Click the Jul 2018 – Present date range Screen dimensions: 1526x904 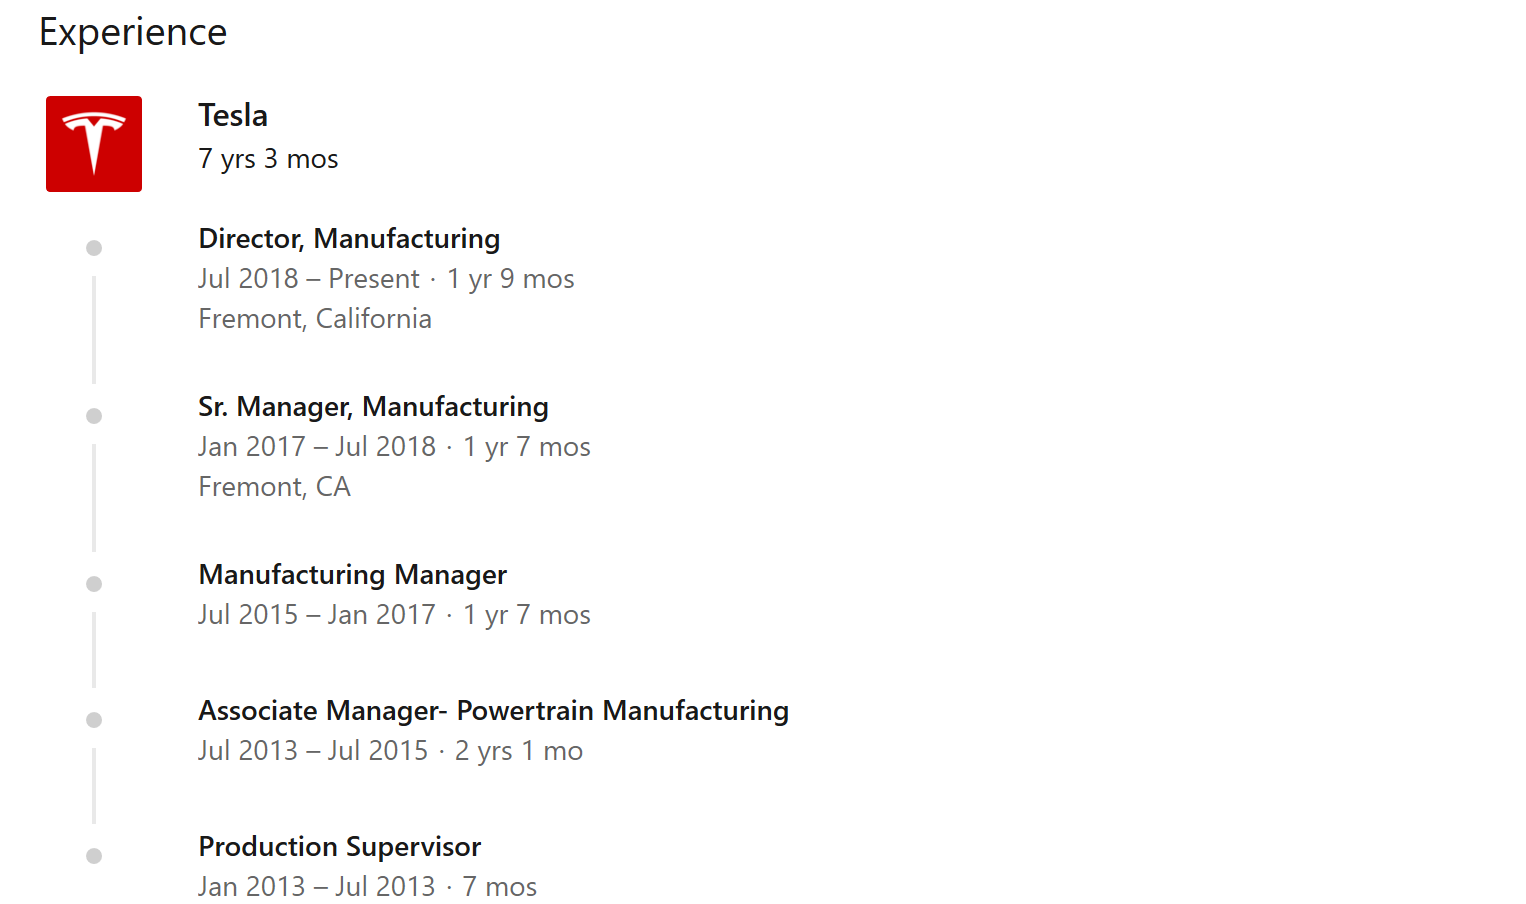coord(308,279)
